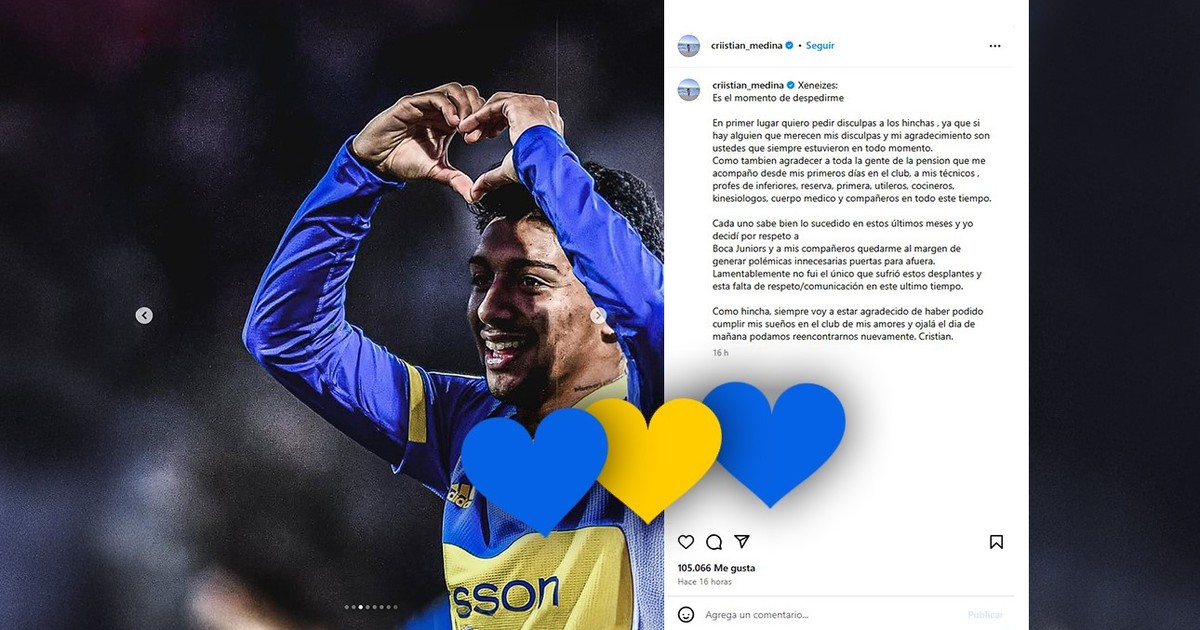Viewport: 1200px width, 630px height.
Task: Open the three-dot more options menu
Action: [995, 46]
